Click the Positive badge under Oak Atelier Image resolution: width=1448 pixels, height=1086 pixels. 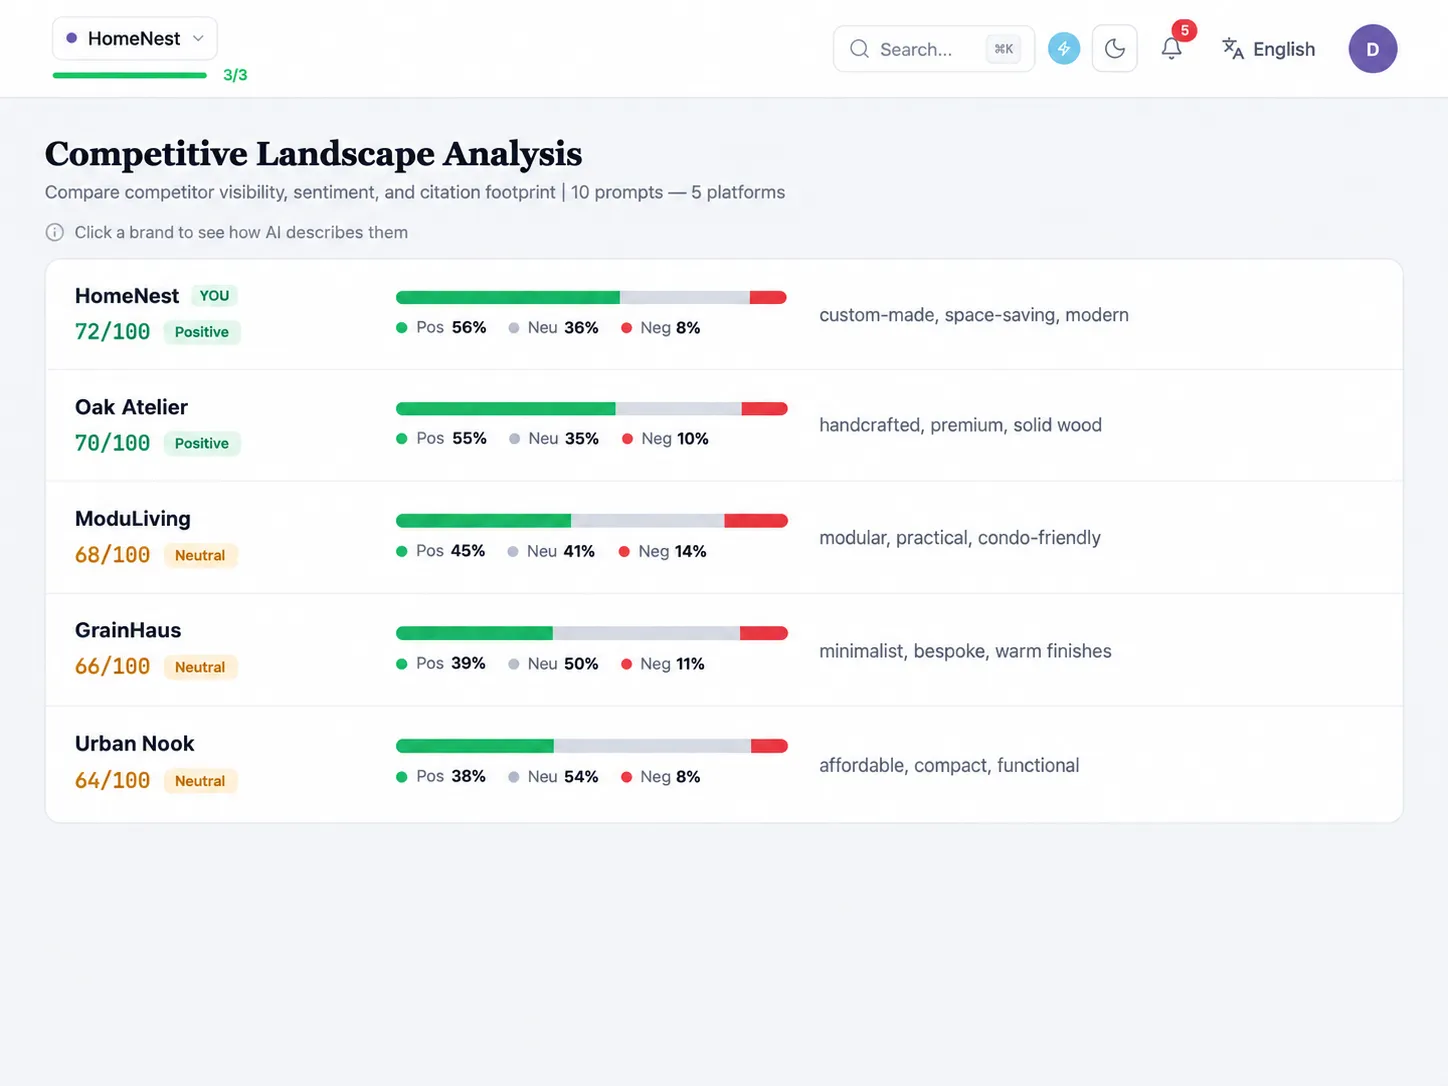coord(202,443)
